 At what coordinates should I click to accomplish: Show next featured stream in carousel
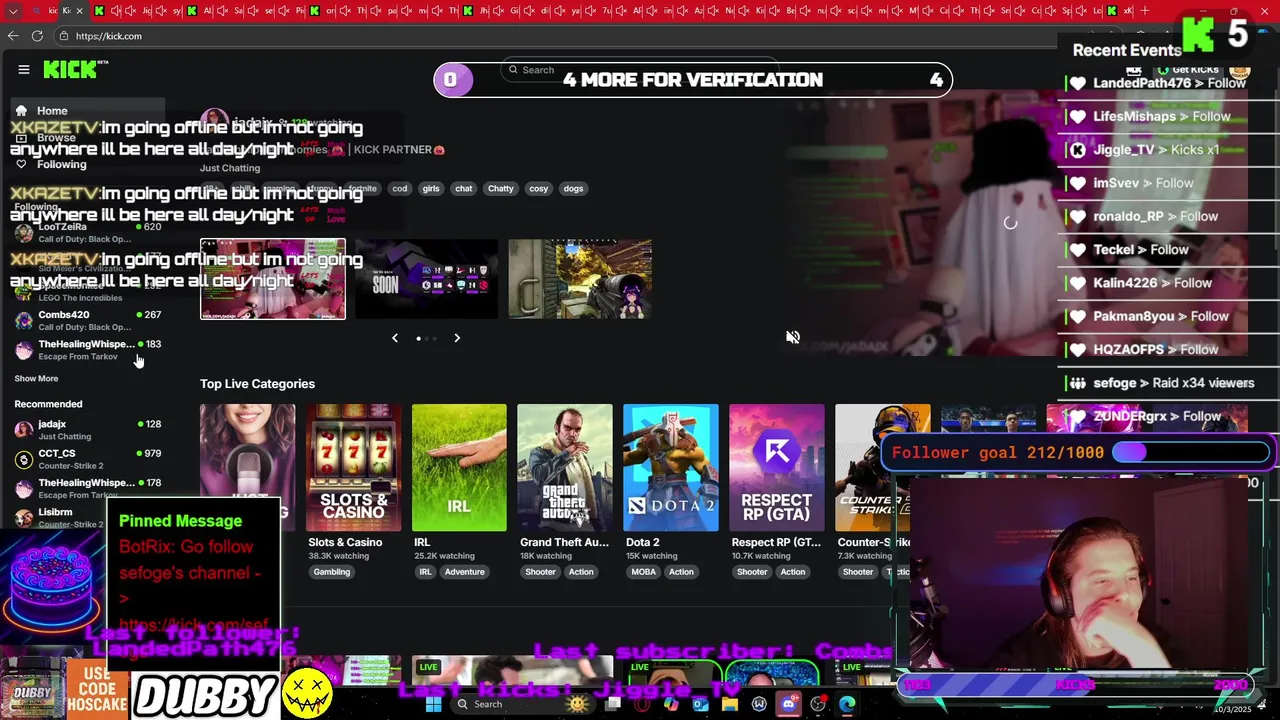click(x=457, y=338)
